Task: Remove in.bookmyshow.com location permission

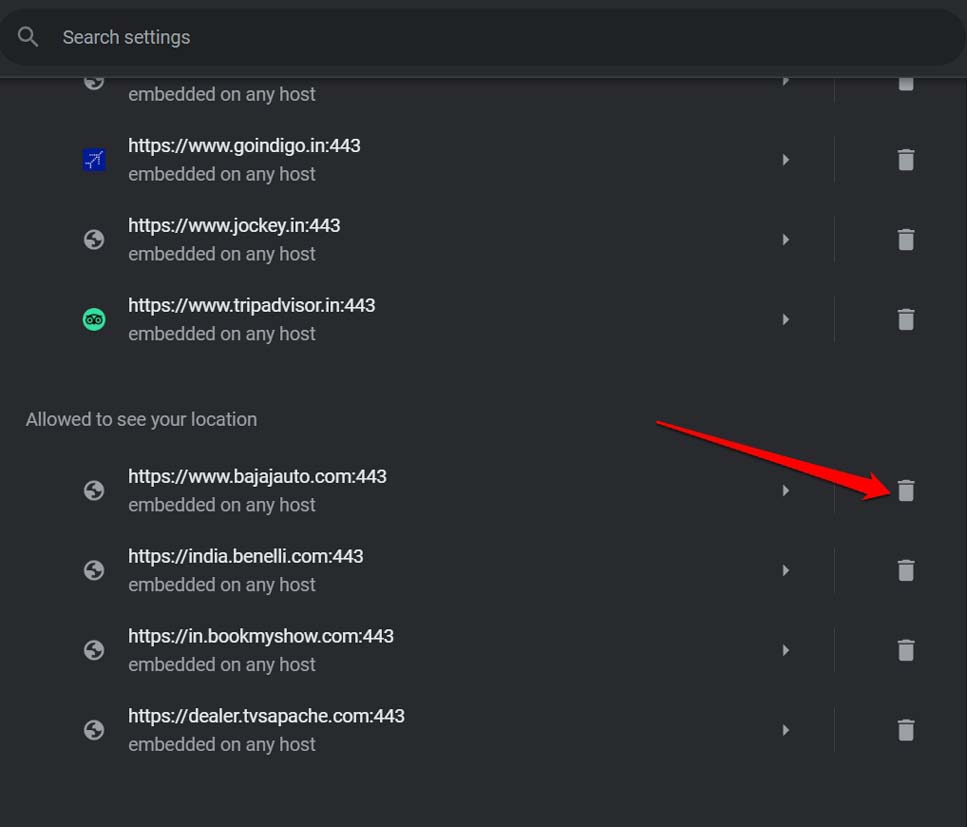Action: coord(905,650)
